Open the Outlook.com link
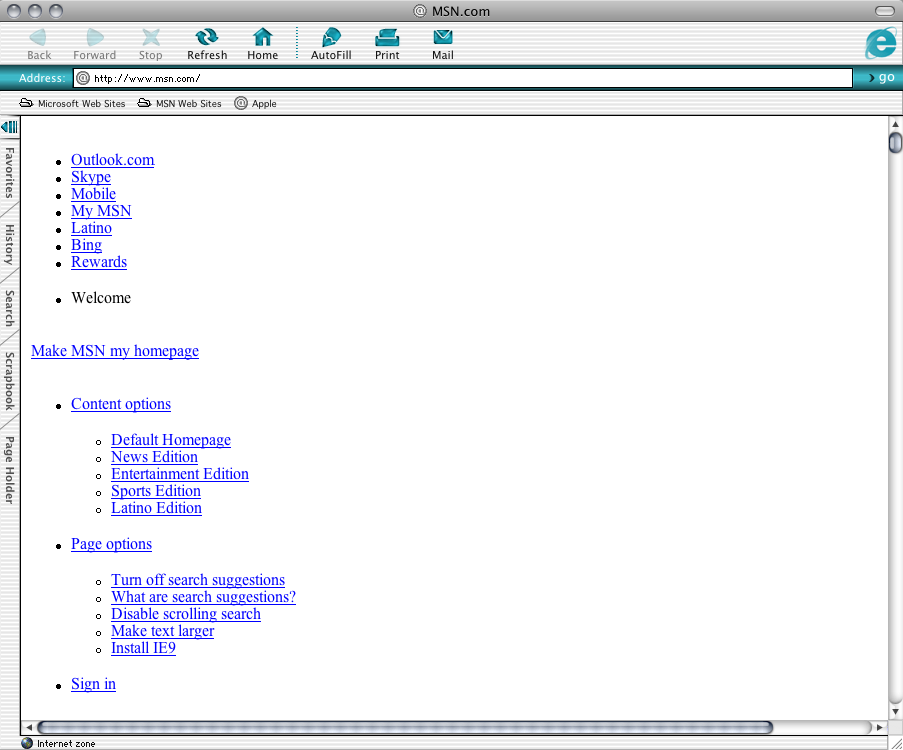Viewport: 903px width, 750px height. pos(113,160)
